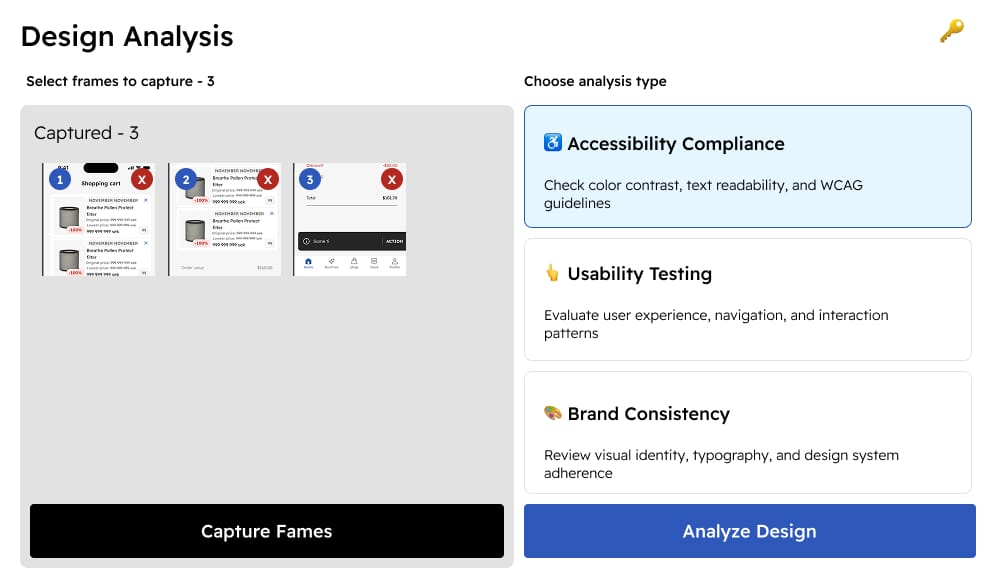Screen dimensions: 988x578
Task: Click the pointing finger Usability icon
Action: point(553,273)
